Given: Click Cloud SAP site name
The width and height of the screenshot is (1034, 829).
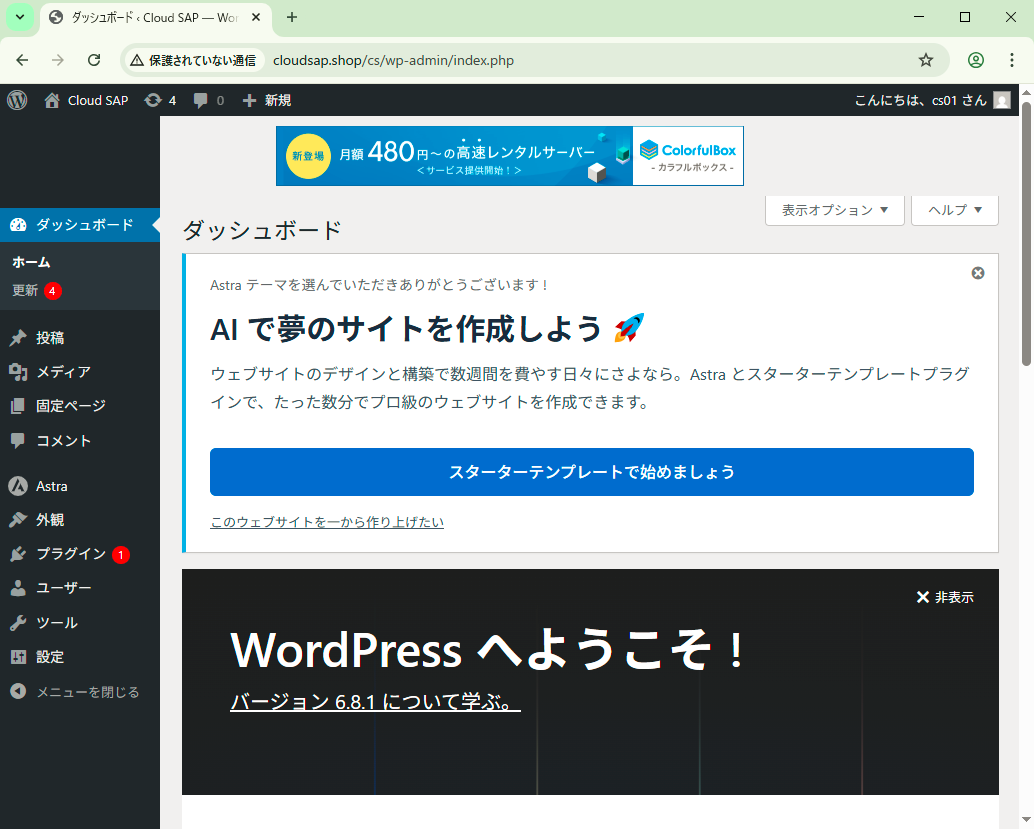Looking at the screenshot, I should [98, 100].
